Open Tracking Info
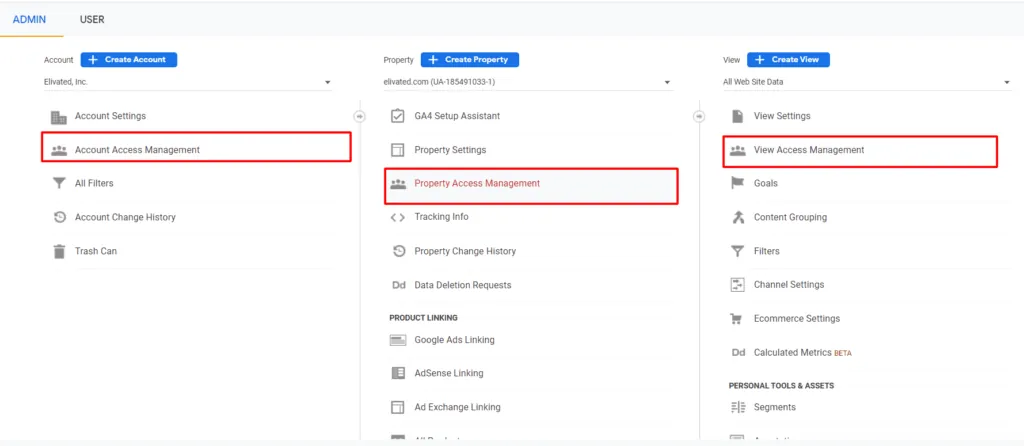 [x=441, y=217]
